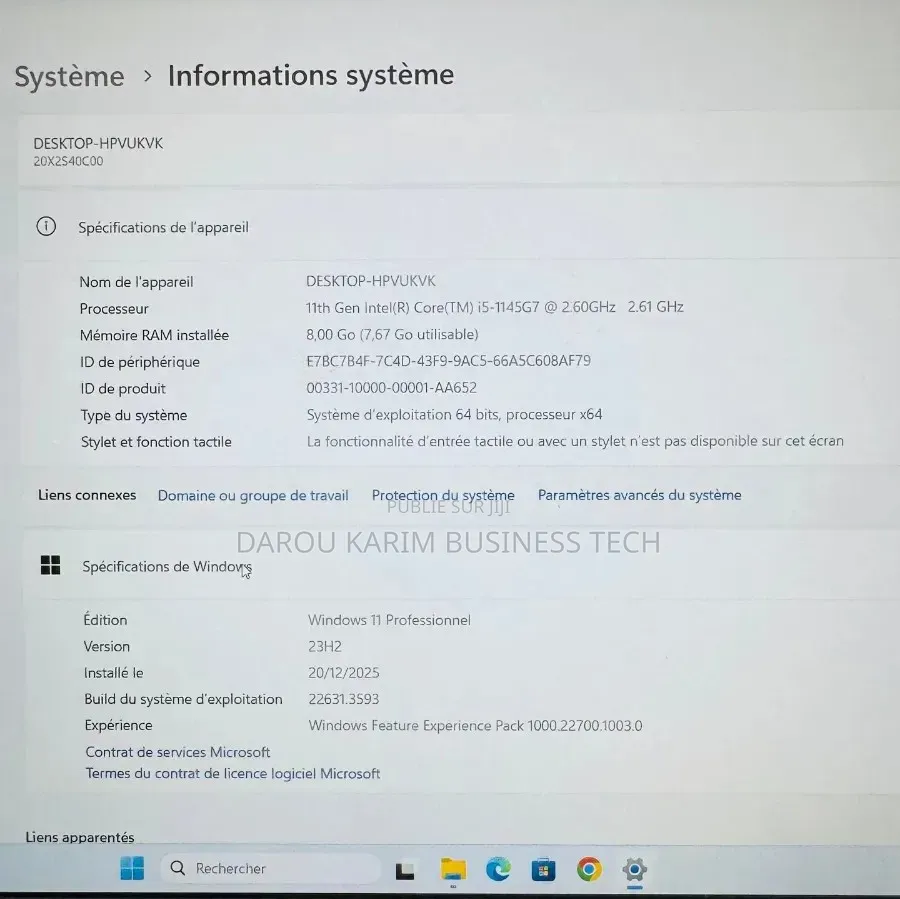Click the 8,00 Go RAM value
This screenshot has height=899, width=900.
(x=392, y=334)
